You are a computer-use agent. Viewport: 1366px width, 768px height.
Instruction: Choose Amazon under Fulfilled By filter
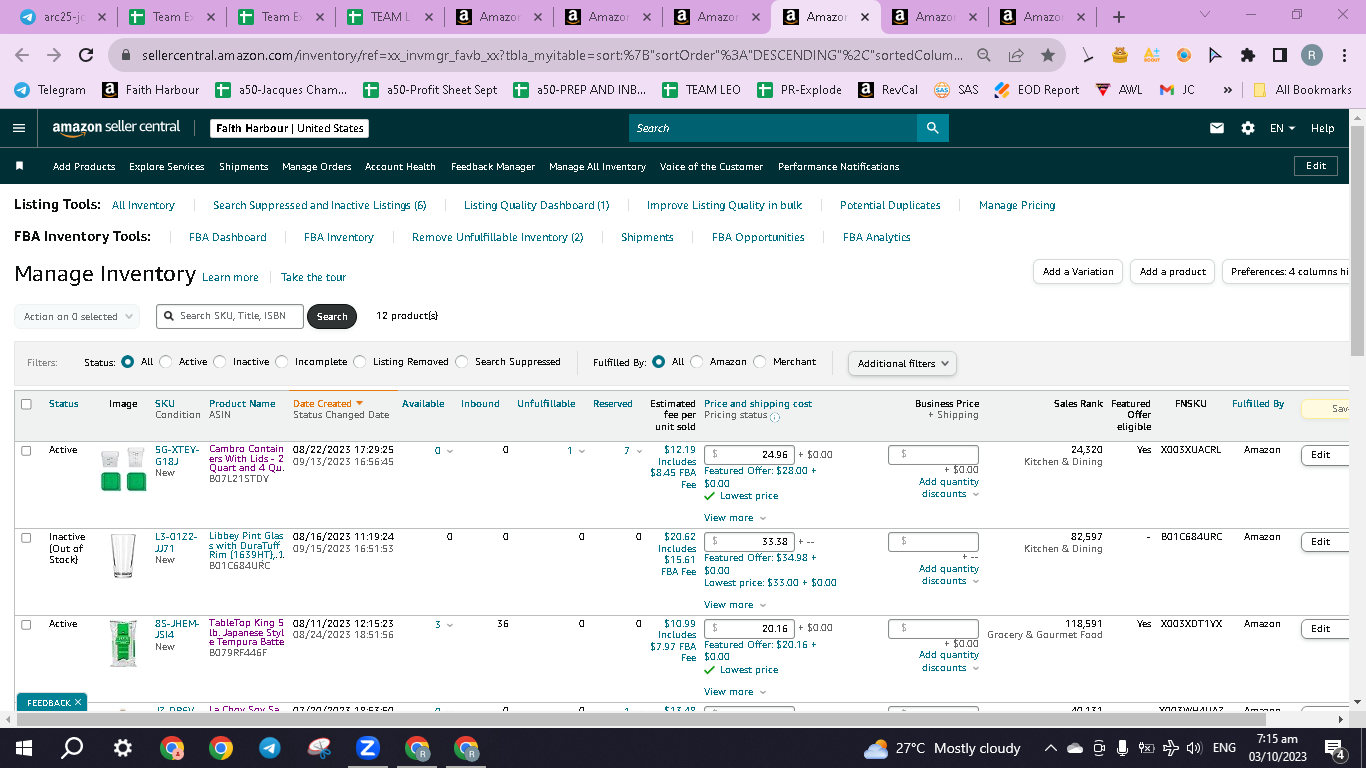[697, 362]
